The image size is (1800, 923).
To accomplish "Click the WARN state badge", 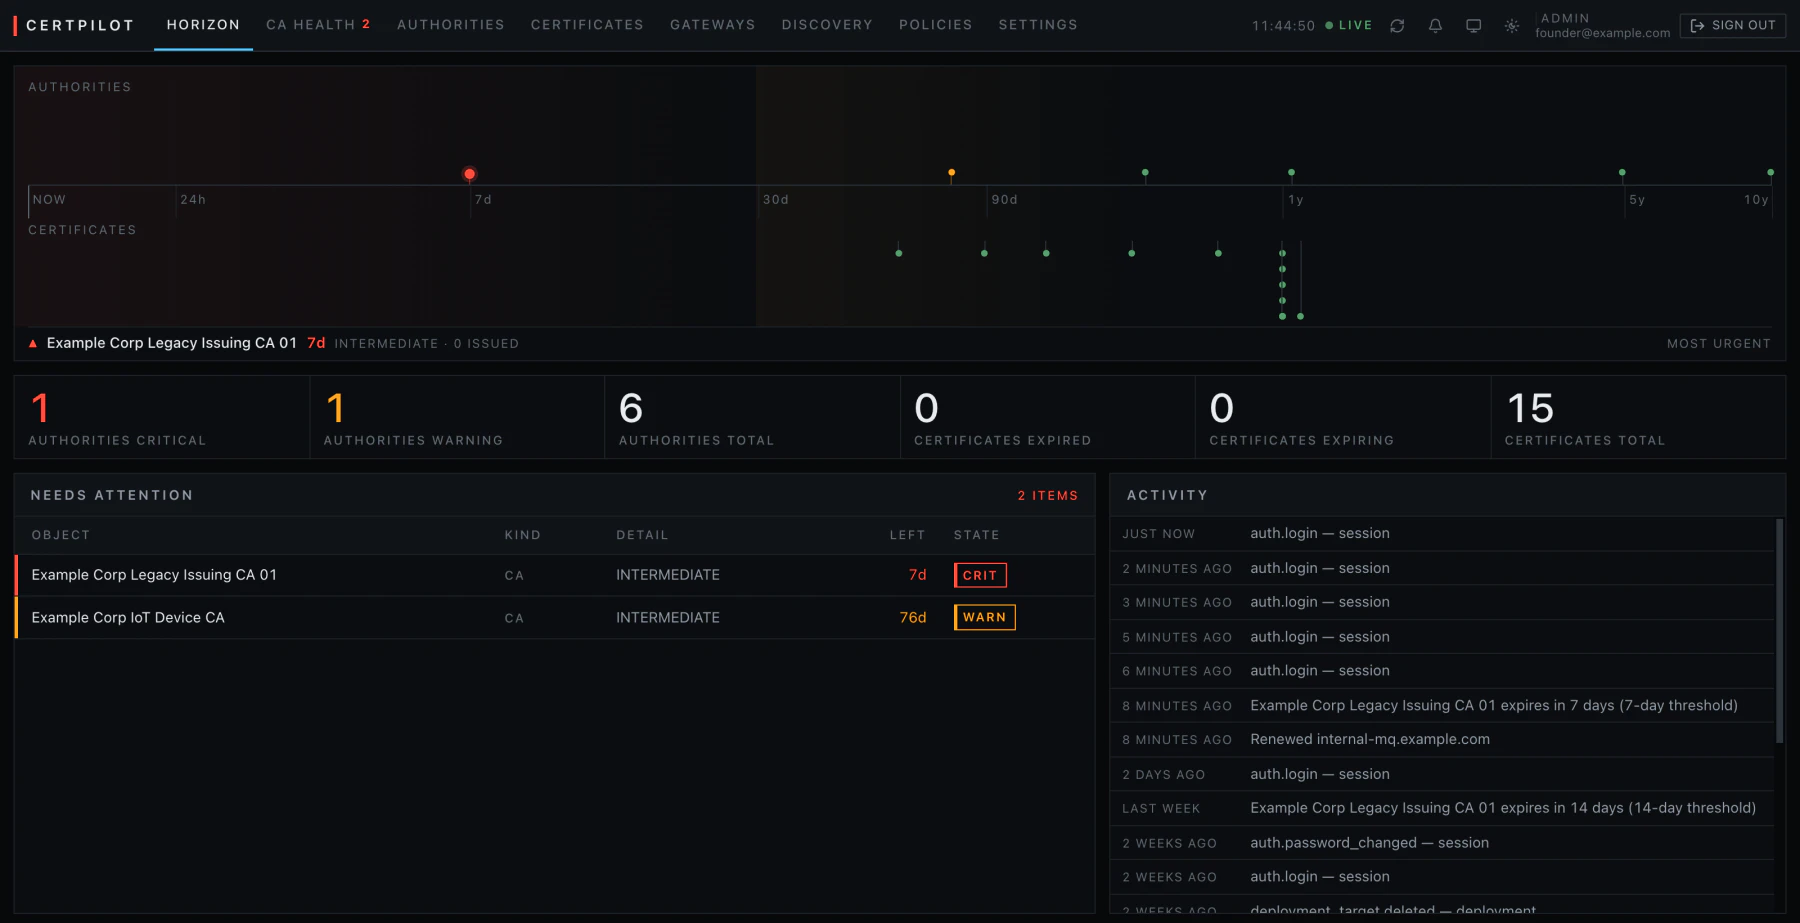I will (x=985, y=617).
